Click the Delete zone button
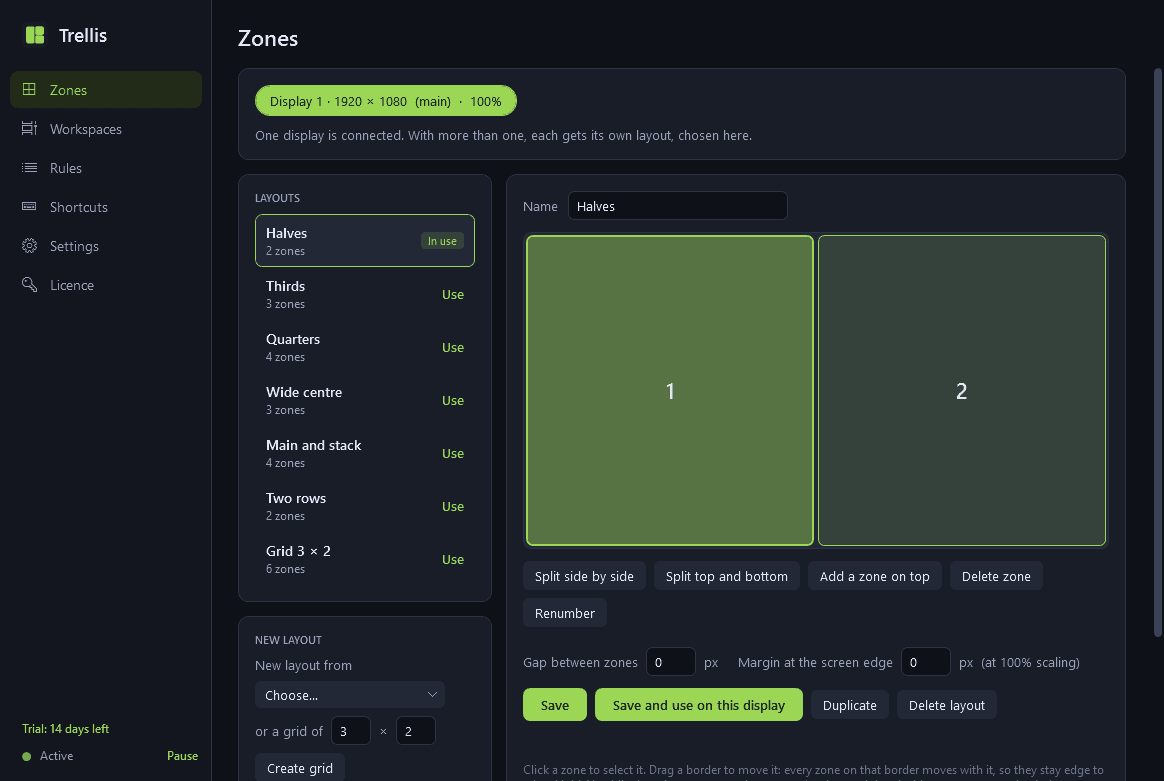This screenshot has height=781, width=1164. (996, 576)
